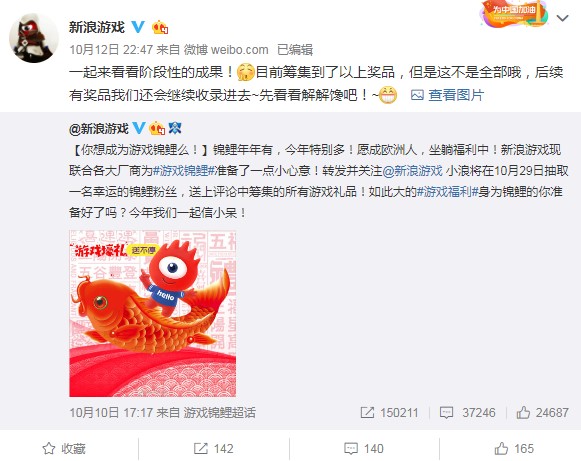This screenshot has height=461, width=581.
Task: Expand the post options chevron menu
Action: pyautogui.click(x=562, y=18)
